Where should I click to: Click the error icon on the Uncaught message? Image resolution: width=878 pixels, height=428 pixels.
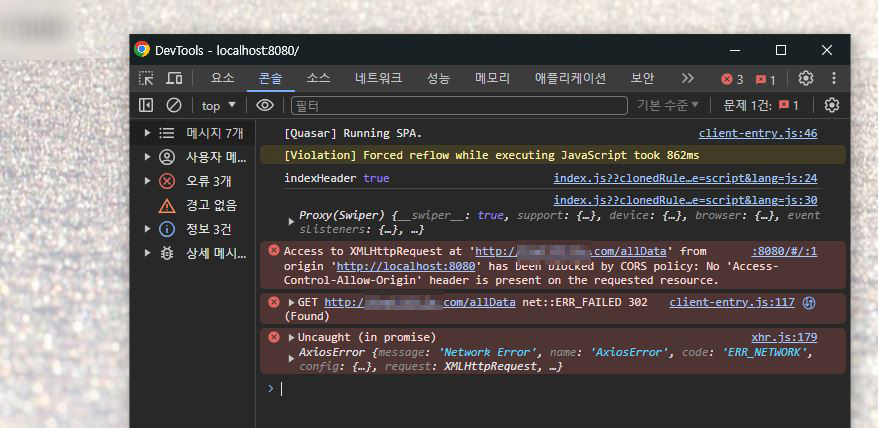274,337
